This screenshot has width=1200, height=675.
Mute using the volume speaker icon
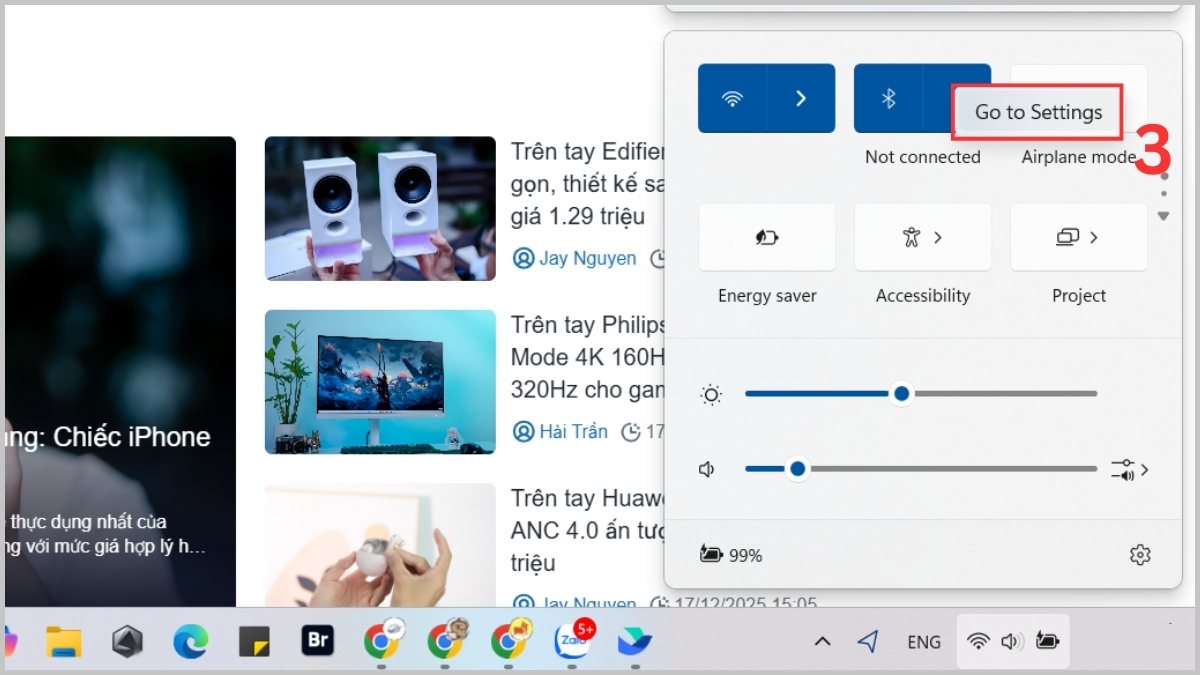point(708,469)
